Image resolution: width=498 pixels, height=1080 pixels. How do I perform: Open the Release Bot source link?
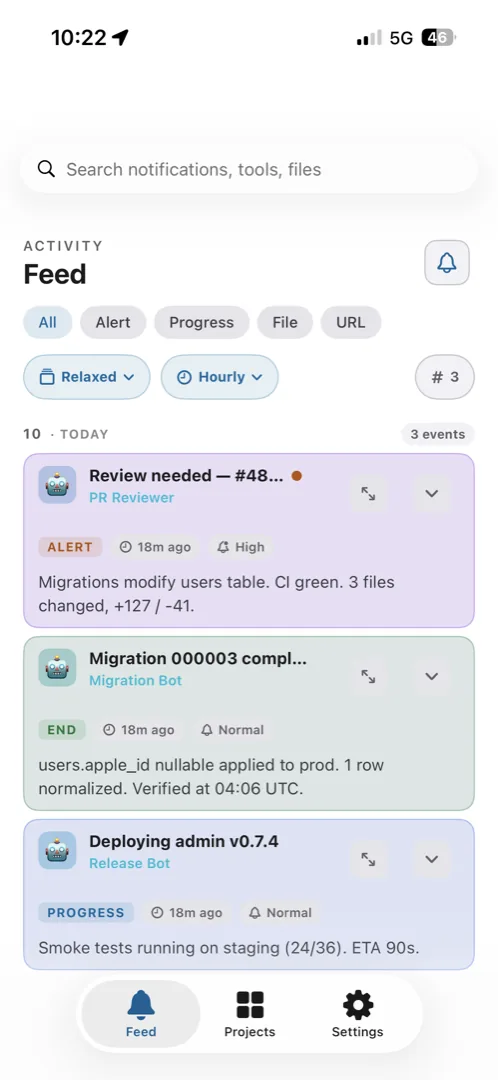pos(129,863)
